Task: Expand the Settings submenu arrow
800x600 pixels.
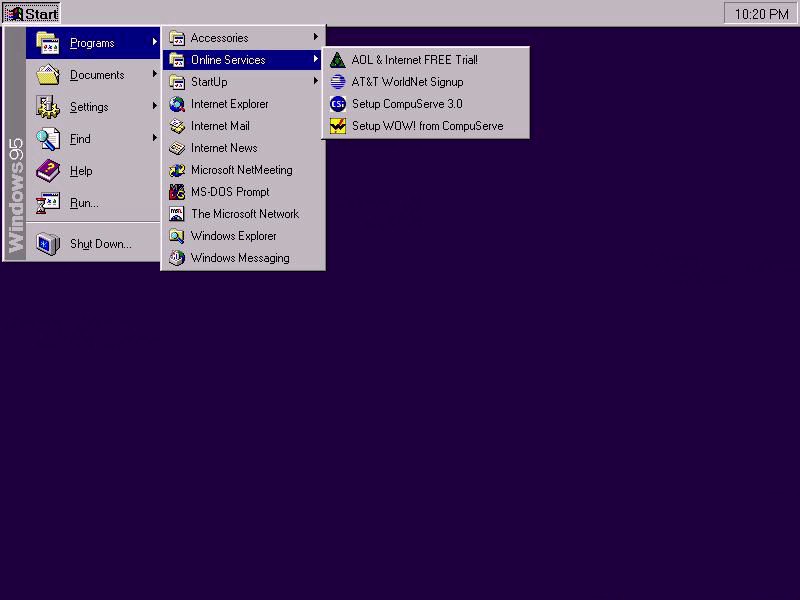Action: pos(155,106)
